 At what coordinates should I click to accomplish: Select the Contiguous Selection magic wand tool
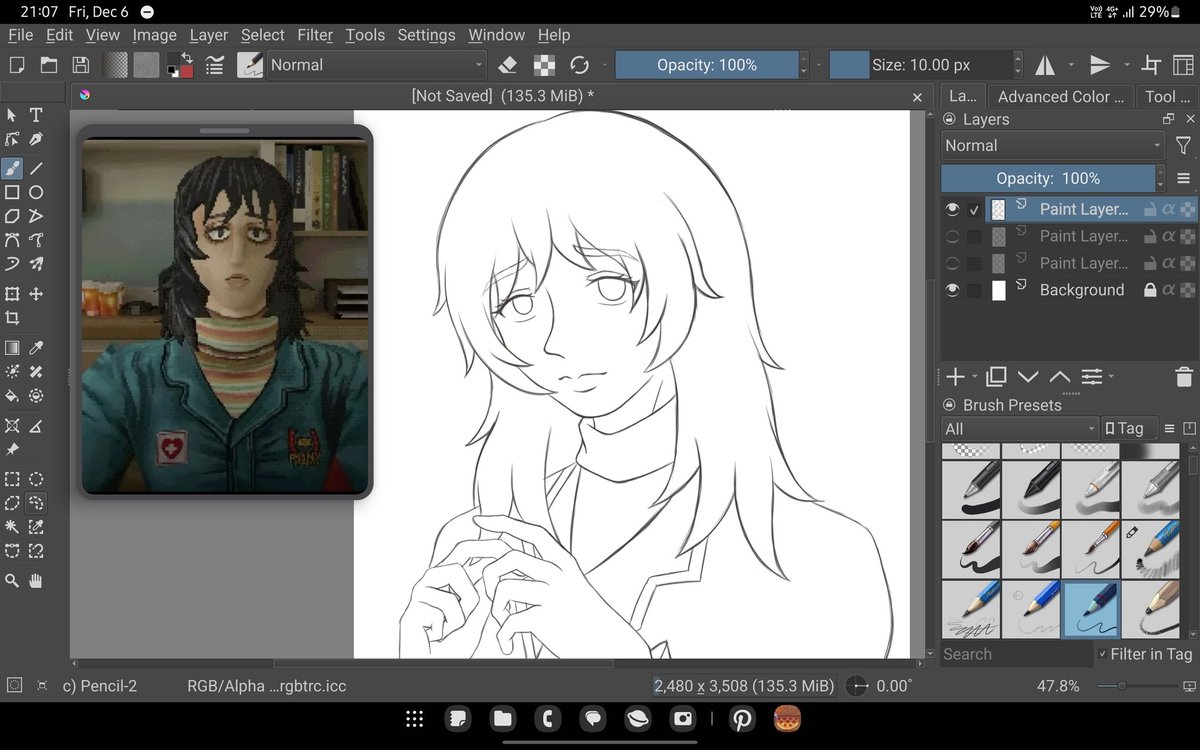point(12,527)
